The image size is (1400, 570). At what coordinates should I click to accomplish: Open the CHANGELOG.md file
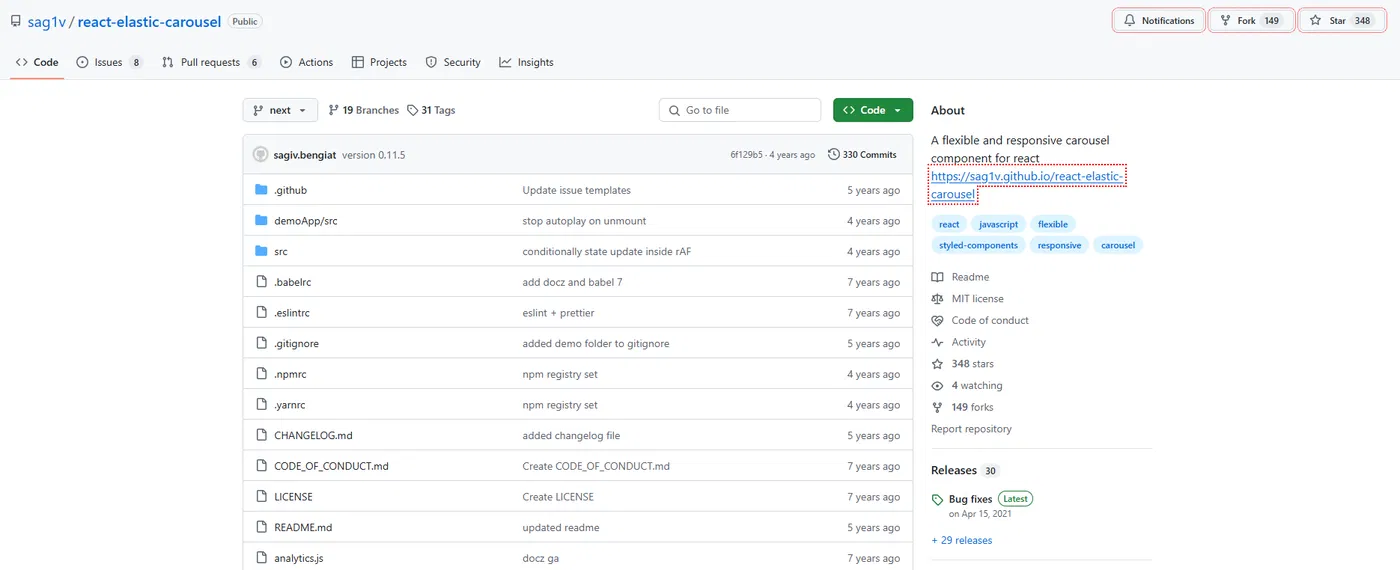pyautogui.click(x=313, y=436)
